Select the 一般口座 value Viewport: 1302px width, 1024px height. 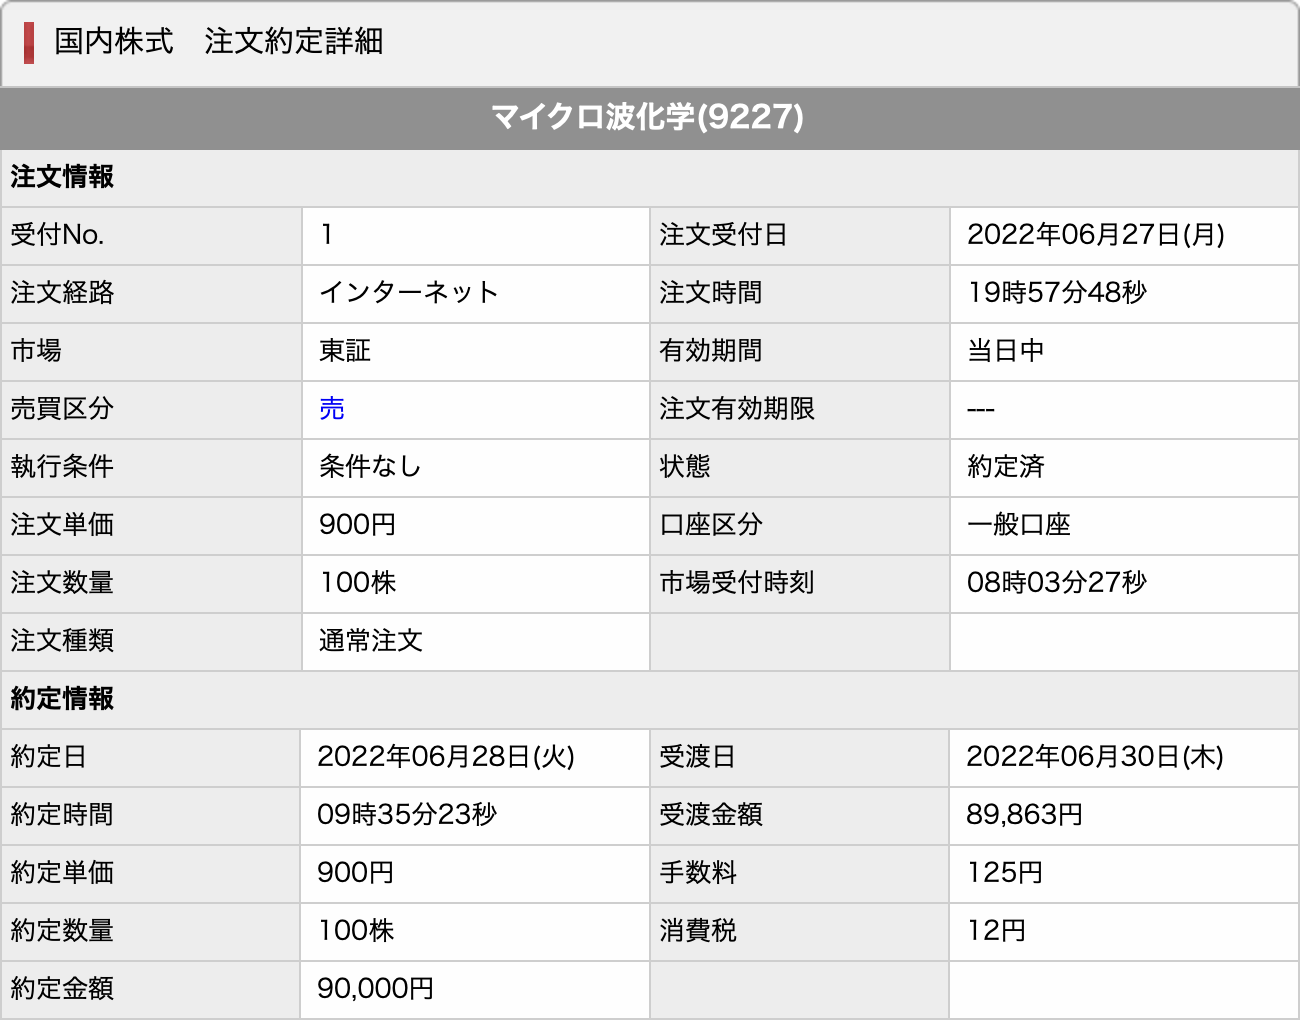(x=1019, y=525)
